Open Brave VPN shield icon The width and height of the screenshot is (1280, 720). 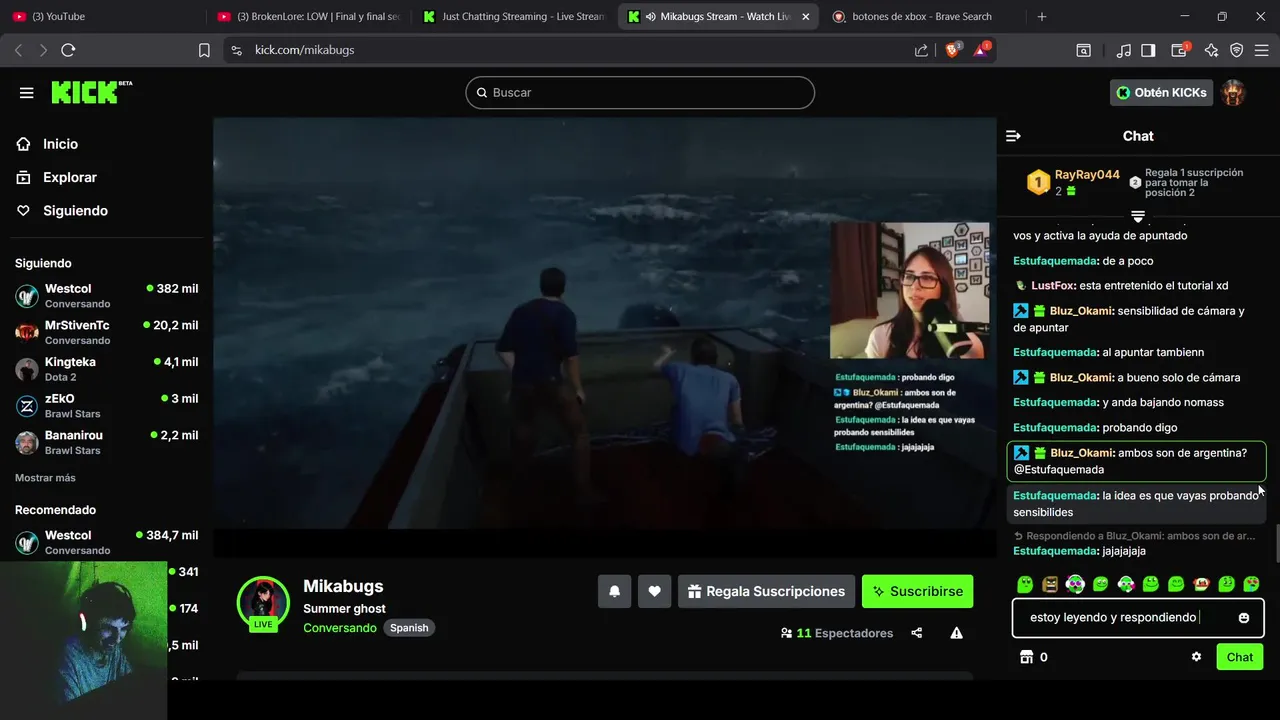click(1237, 50)
